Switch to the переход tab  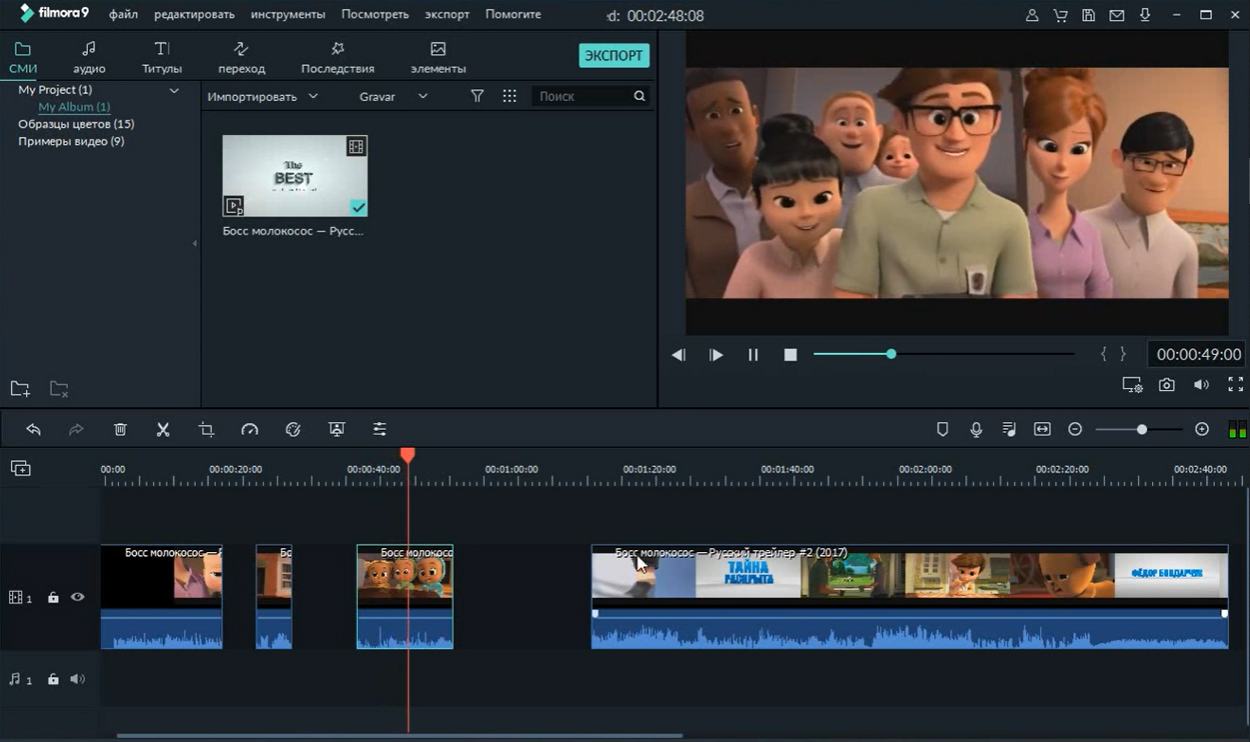242,57
